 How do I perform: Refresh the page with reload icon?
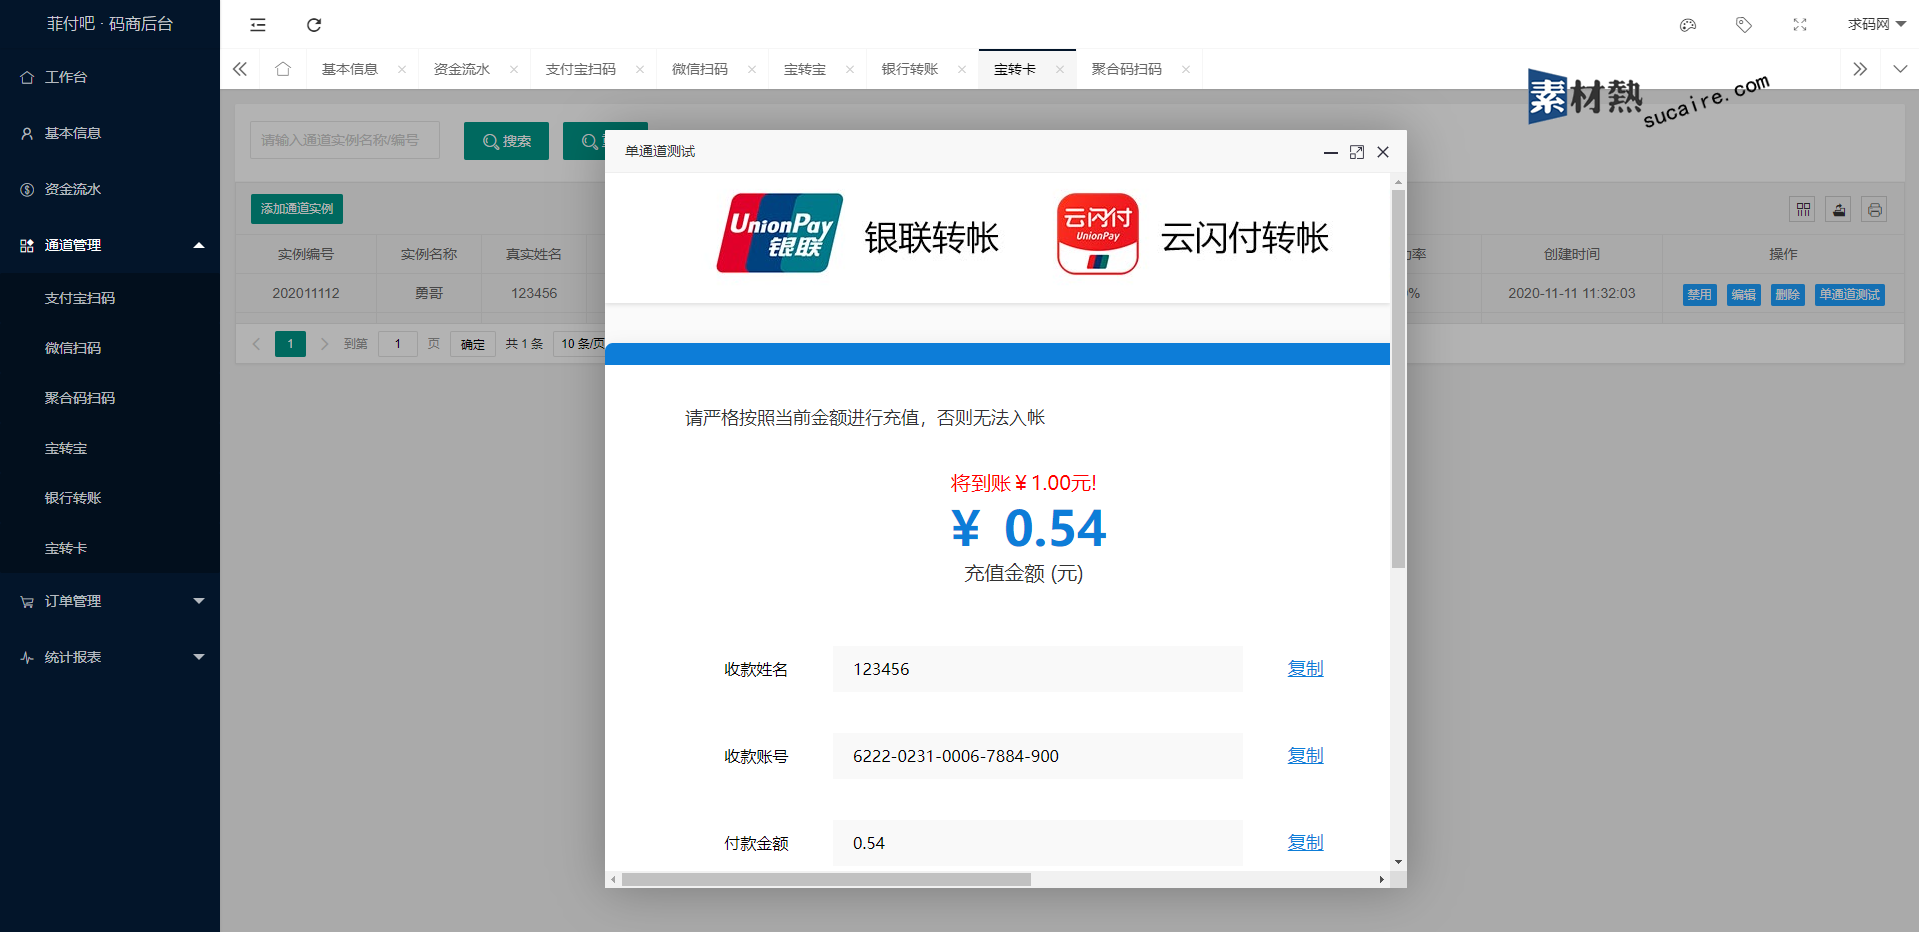pos(314,25)
